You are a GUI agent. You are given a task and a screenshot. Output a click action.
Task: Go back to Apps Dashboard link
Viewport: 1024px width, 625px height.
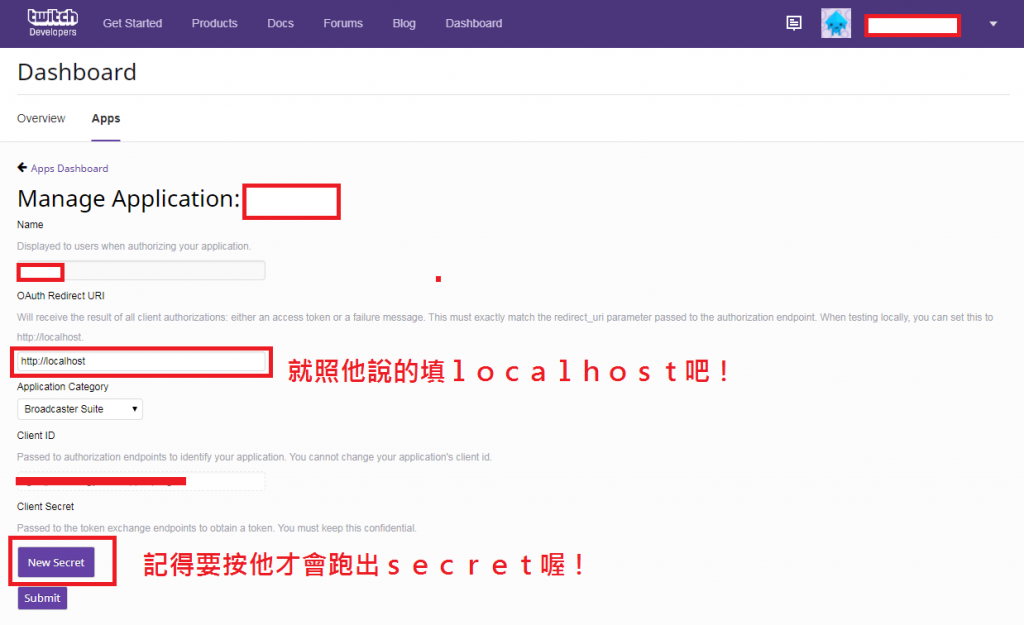click(x=70, y=168)
